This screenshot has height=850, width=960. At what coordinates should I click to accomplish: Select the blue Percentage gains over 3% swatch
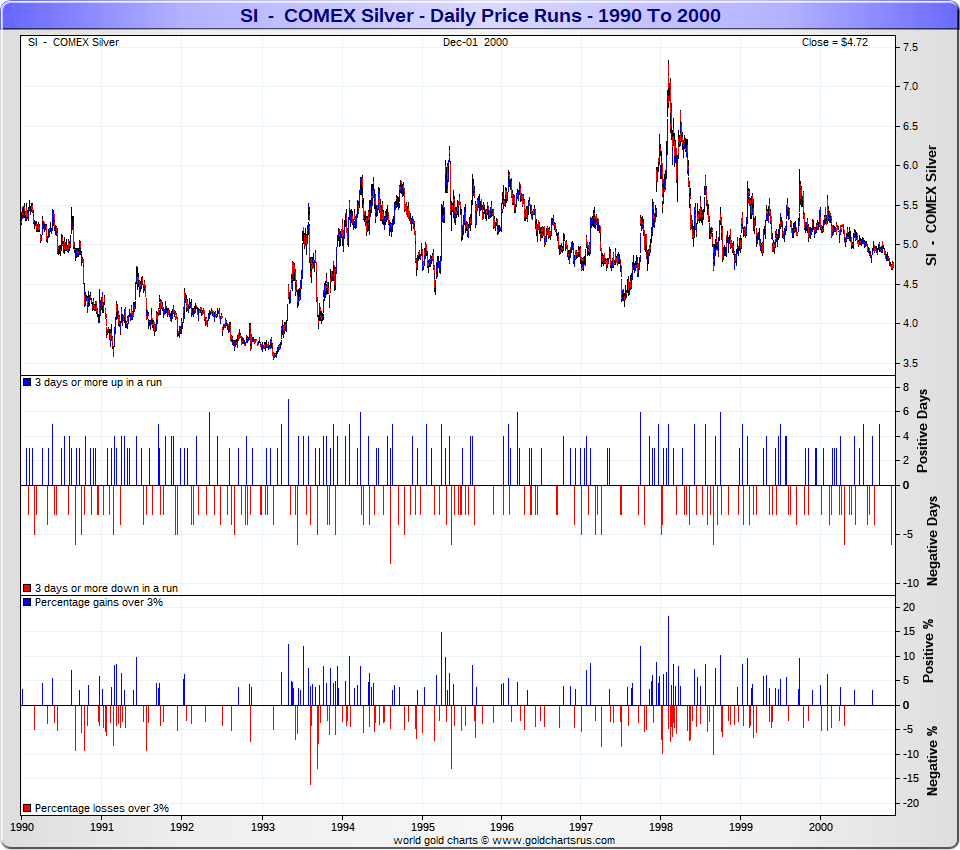click(27, 603)
